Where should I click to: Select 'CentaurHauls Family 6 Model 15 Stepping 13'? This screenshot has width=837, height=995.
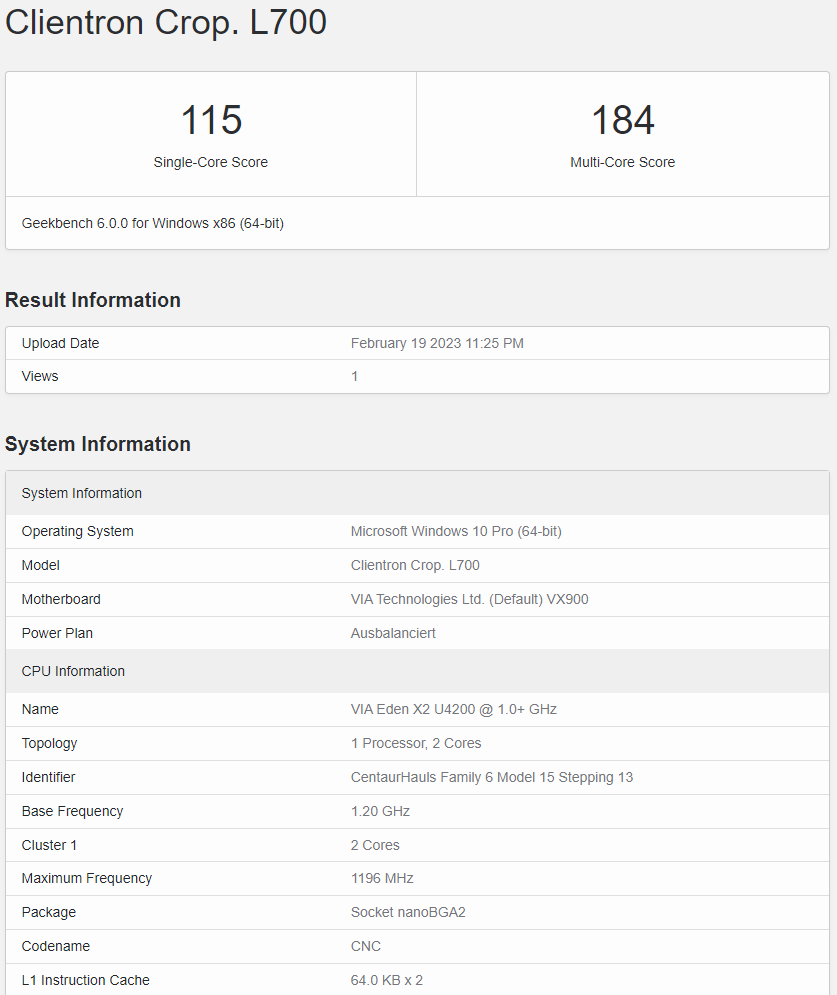(492, 777)
